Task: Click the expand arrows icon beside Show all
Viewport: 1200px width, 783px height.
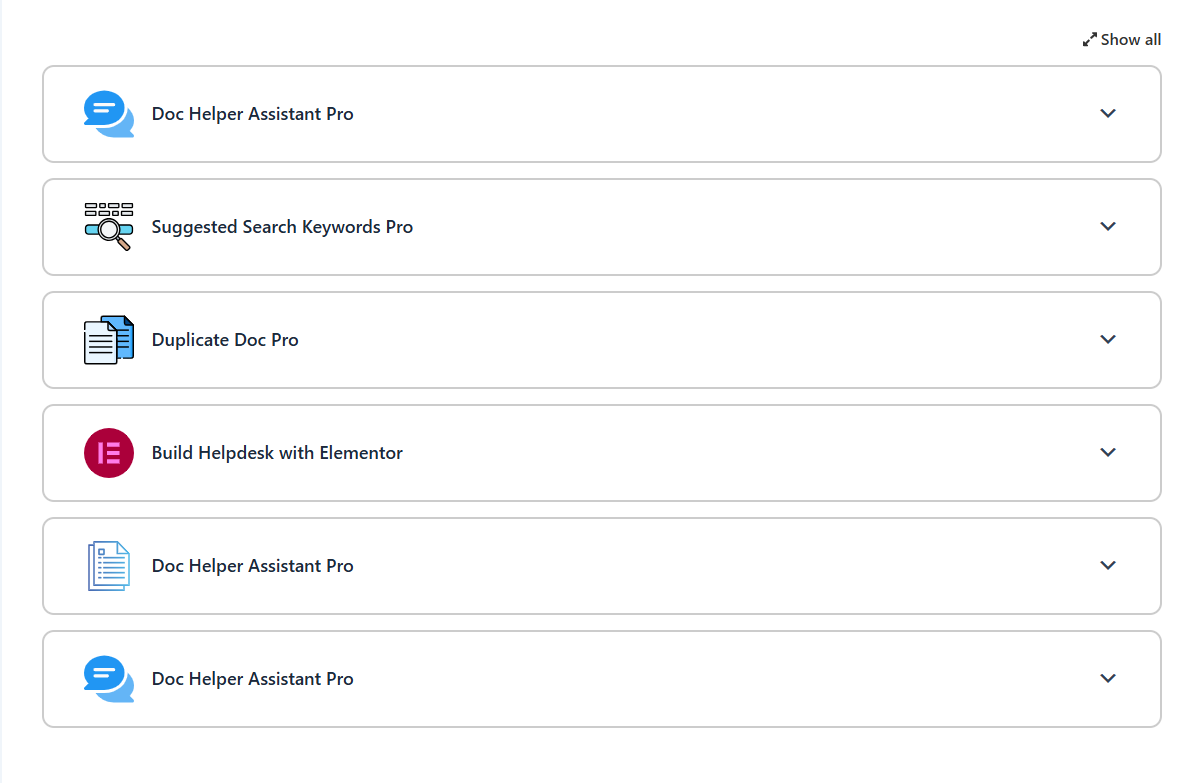Action: [x=1089, y=40]
